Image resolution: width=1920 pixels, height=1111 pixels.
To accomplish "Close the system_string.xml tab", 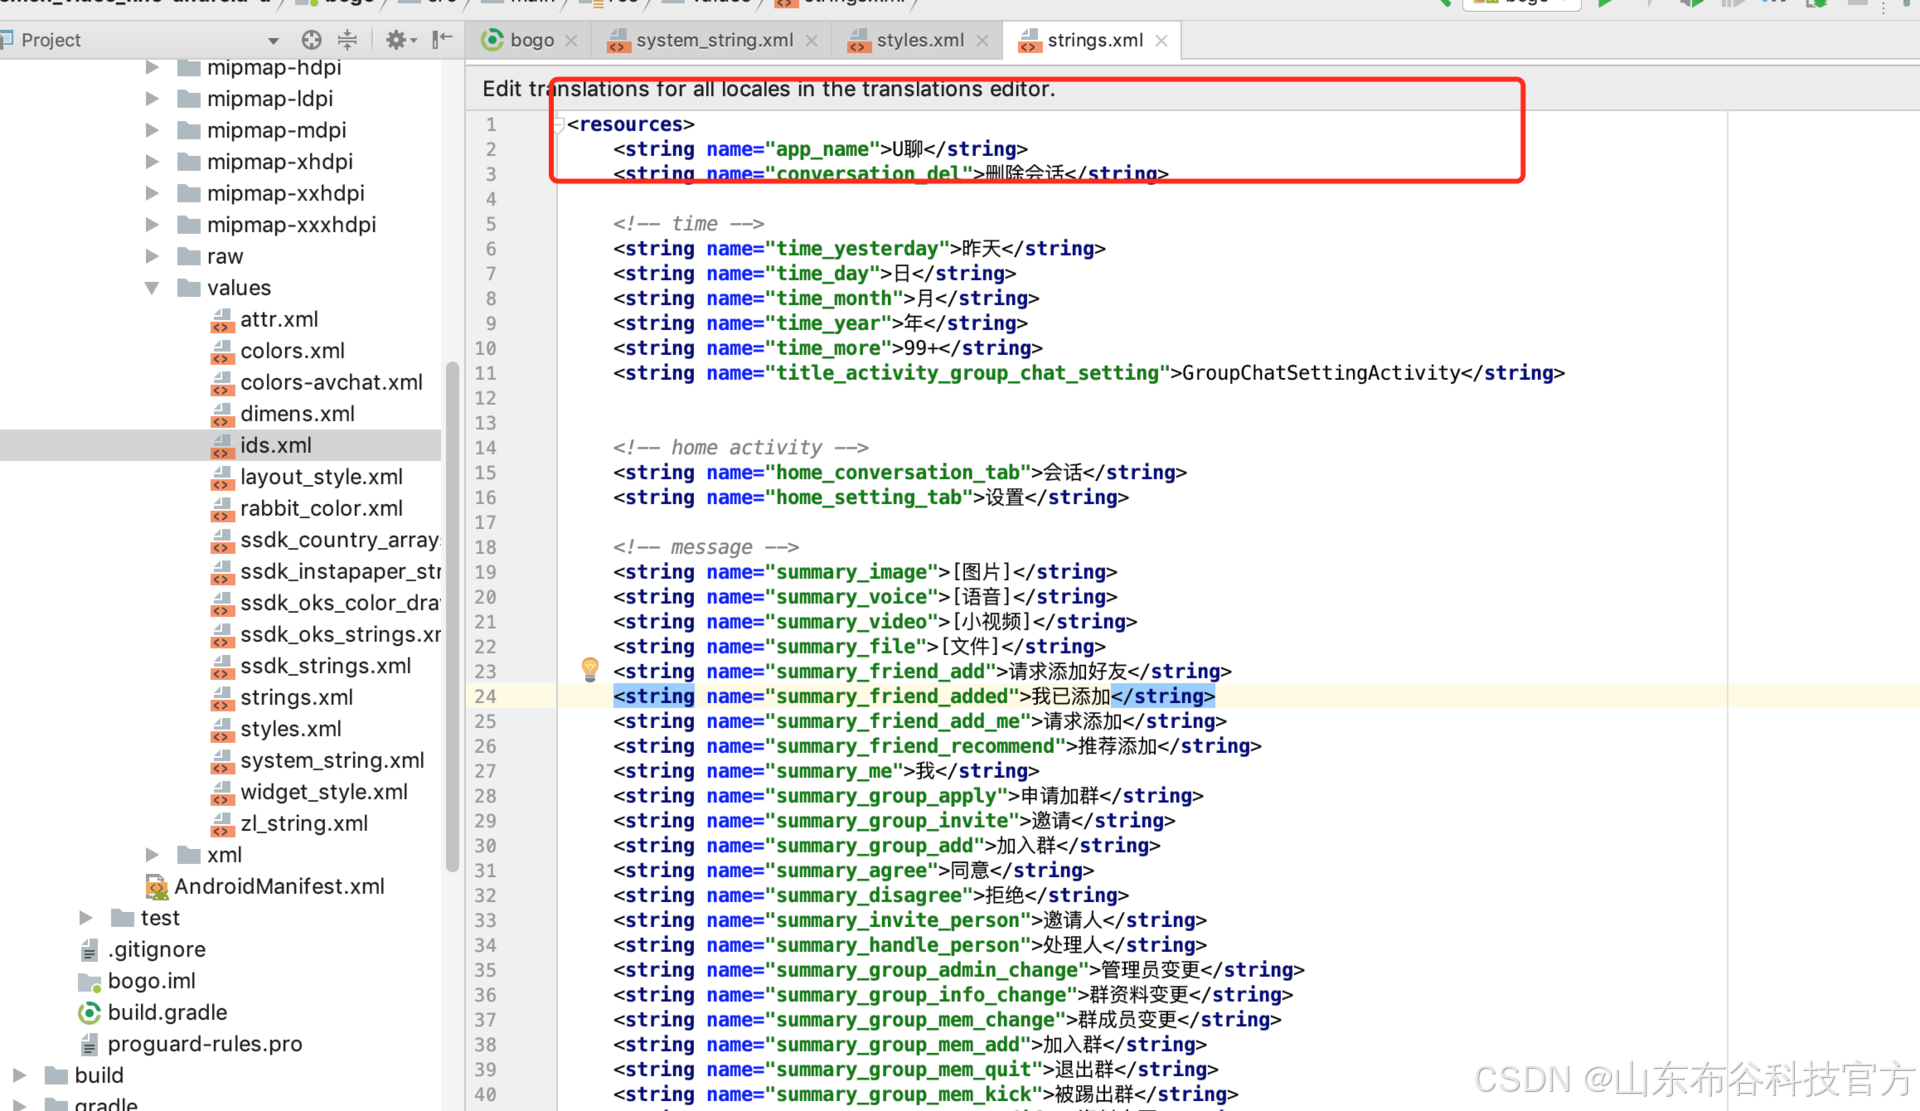I will click(x=811, y=41).
